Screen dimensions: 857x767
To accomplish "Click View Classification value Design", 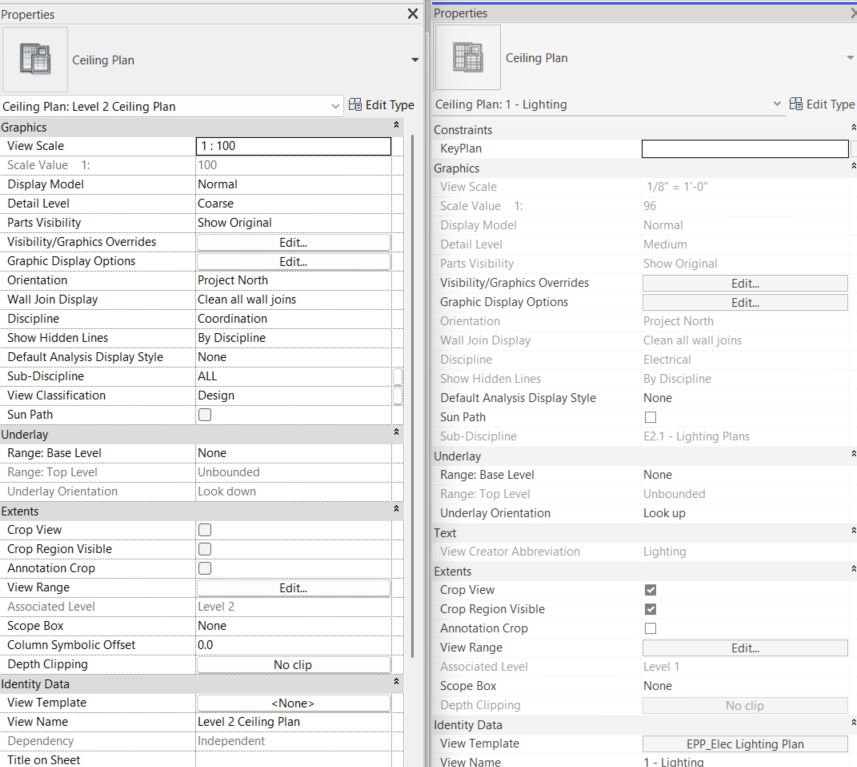I will pyautogui.click(x=294, y=395).
